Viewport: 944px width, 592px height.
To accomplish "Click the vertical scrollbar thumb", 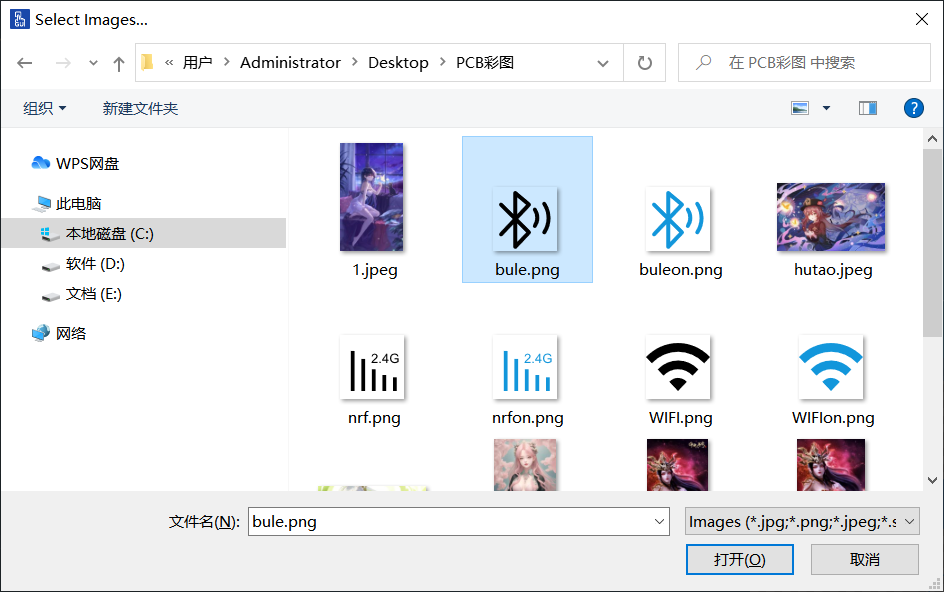I will click(x=933, y=243).
